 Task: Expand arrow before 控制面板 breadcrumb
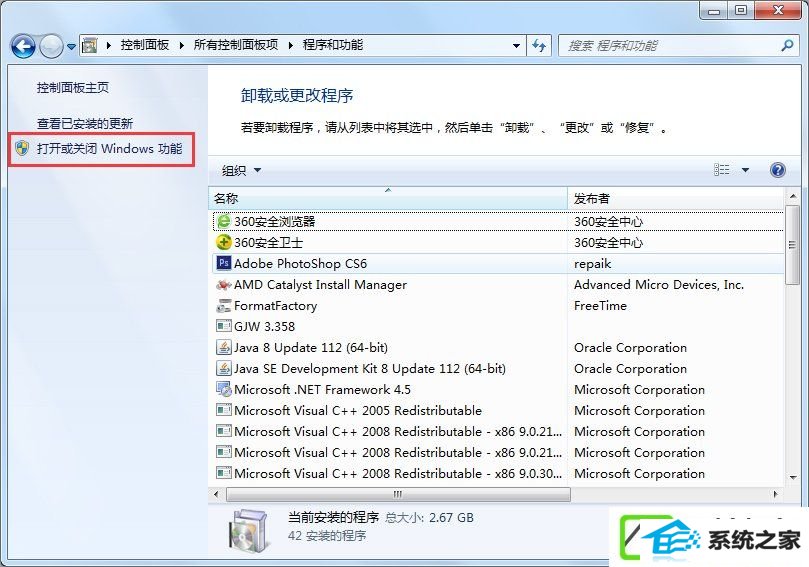108,45
